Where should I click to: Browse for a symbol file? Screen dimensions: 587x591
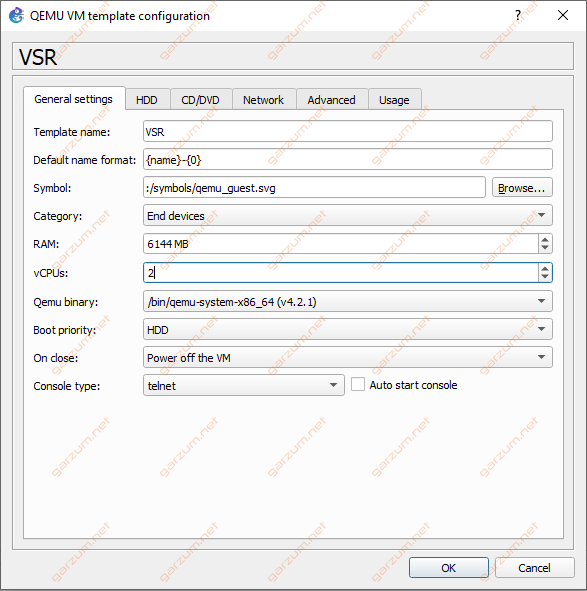(522, 187)
